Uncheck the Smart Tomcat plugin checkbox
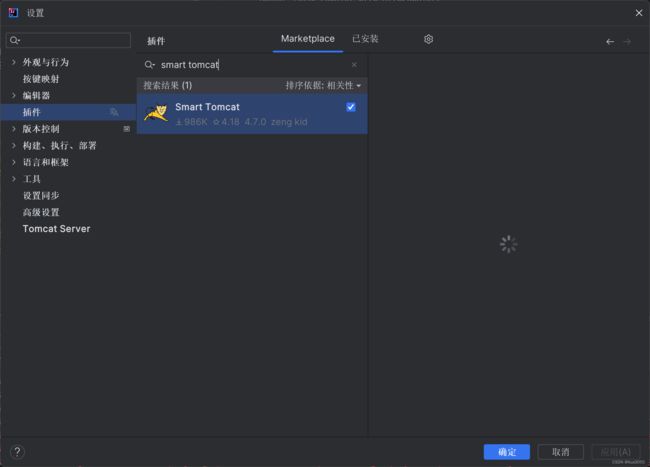This screenshot has width=650, height=467. tap(351, 107)
